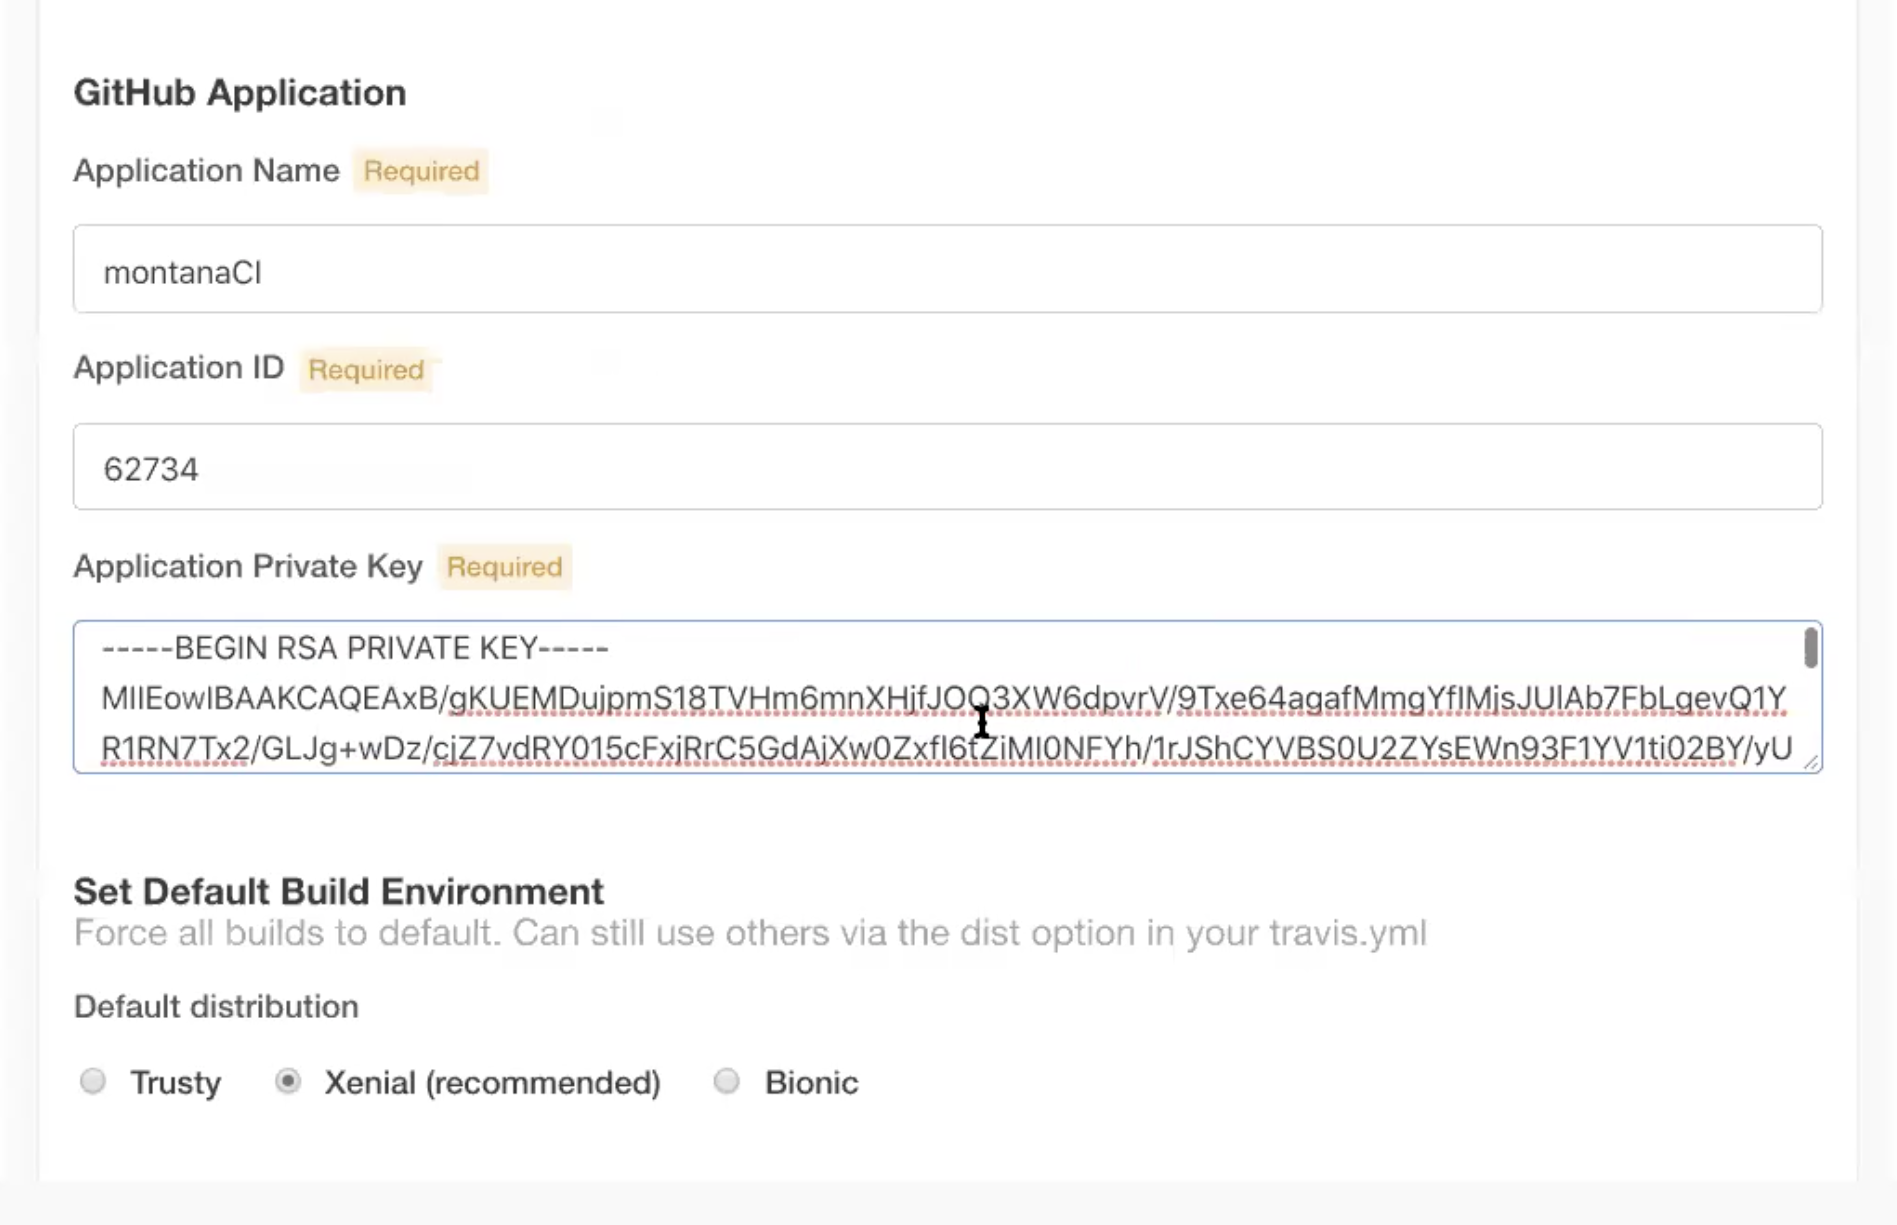Image resolution: width=1897 pixels, height=1225 pixels.
Task: Select the Trusty radio button
Action: [x=93, y=1081]
